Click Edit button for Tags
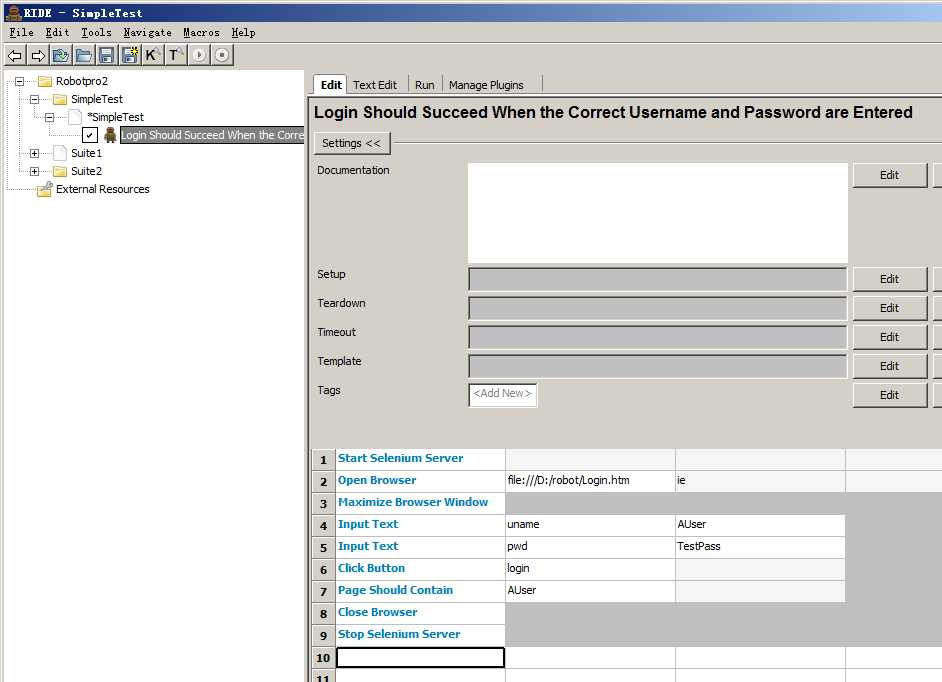The height and width of the screenshot is (682, 942). 890,395
